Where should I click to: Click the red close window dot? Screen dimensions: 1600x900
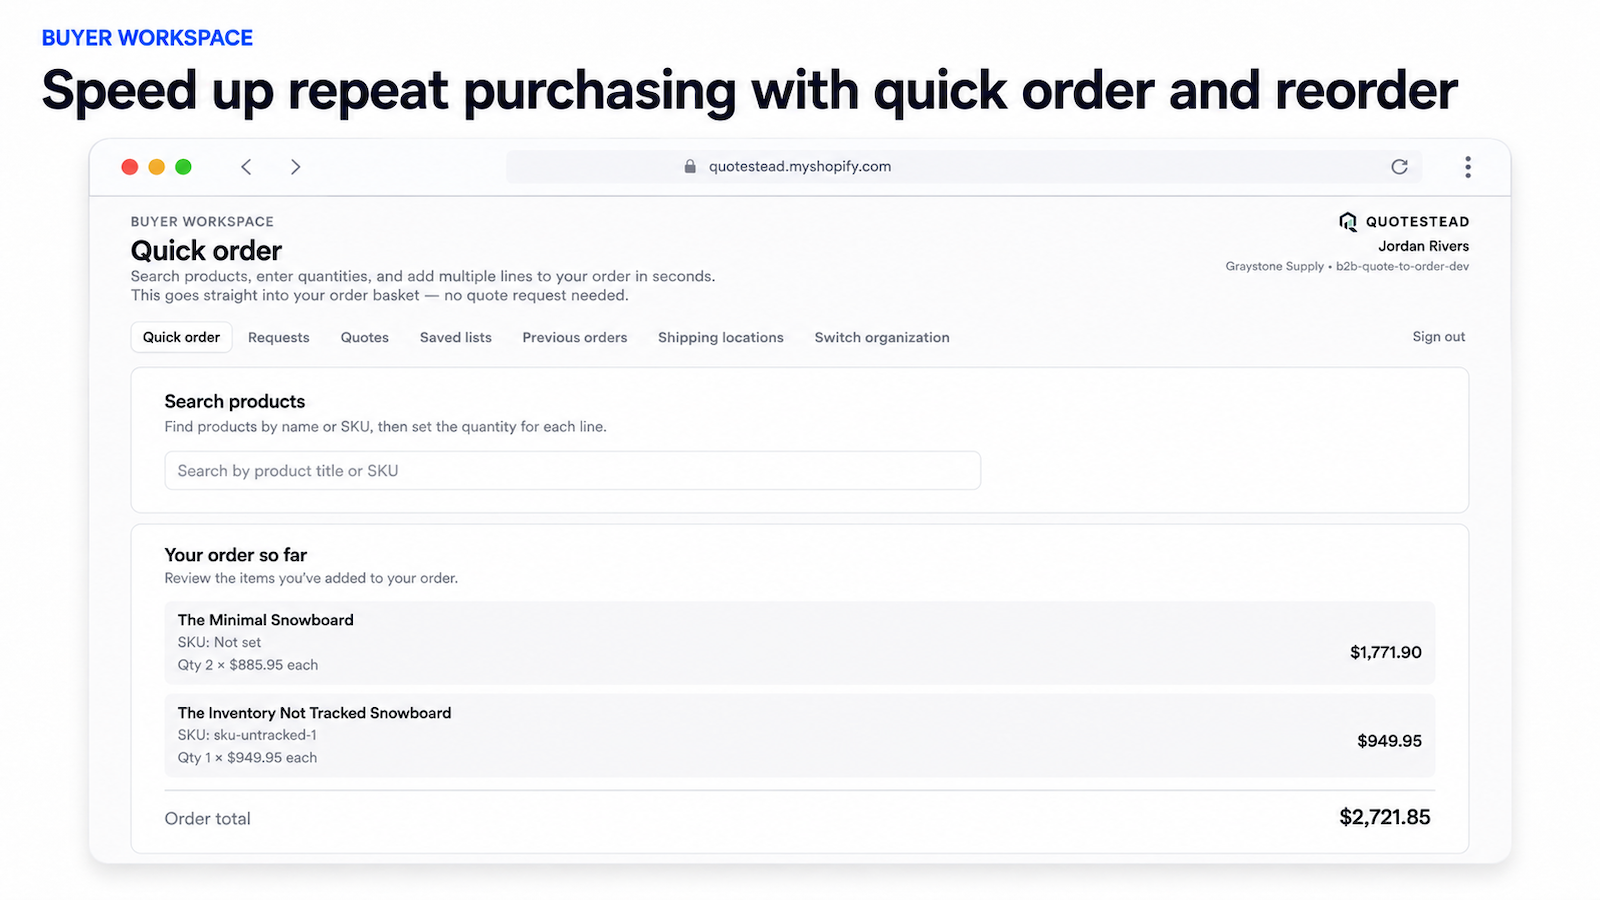(129, 167)
